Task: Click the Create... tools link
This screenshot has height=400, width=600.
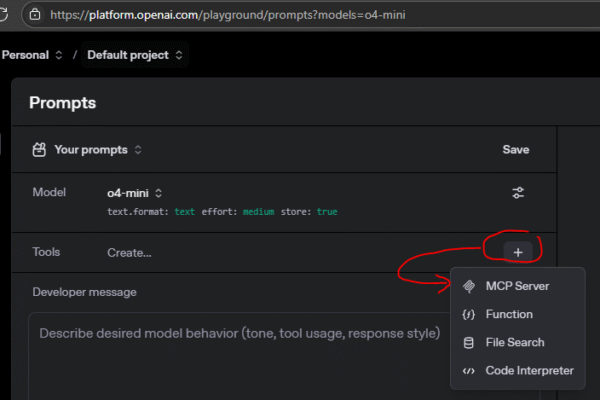Action: click(x=129, y=252)
